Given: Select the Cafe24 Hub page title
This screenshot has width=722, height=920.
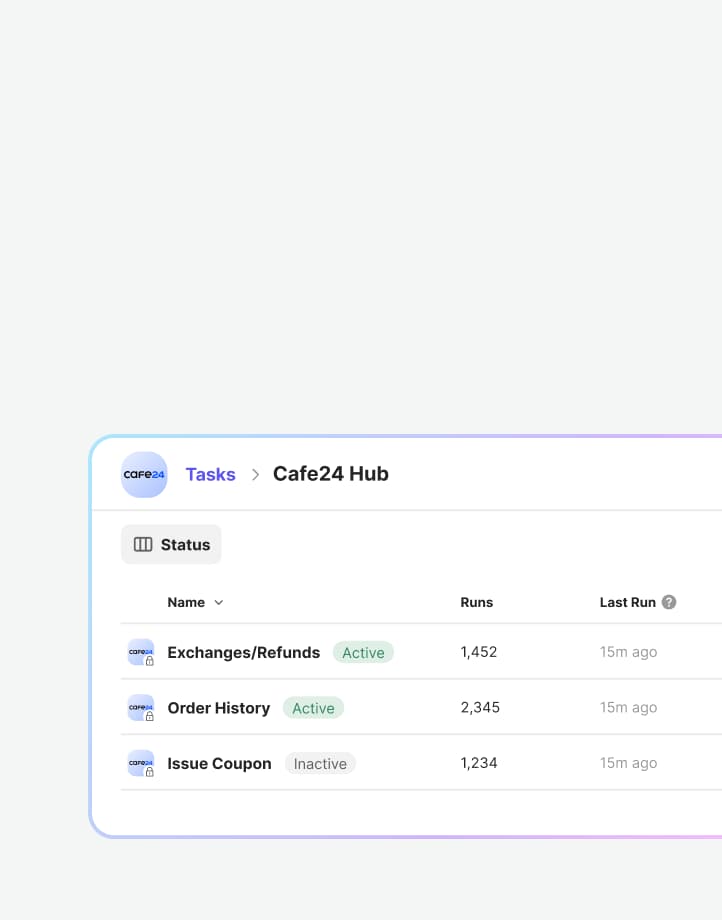Looking at the screenshot, I should [x=330, y=474].
